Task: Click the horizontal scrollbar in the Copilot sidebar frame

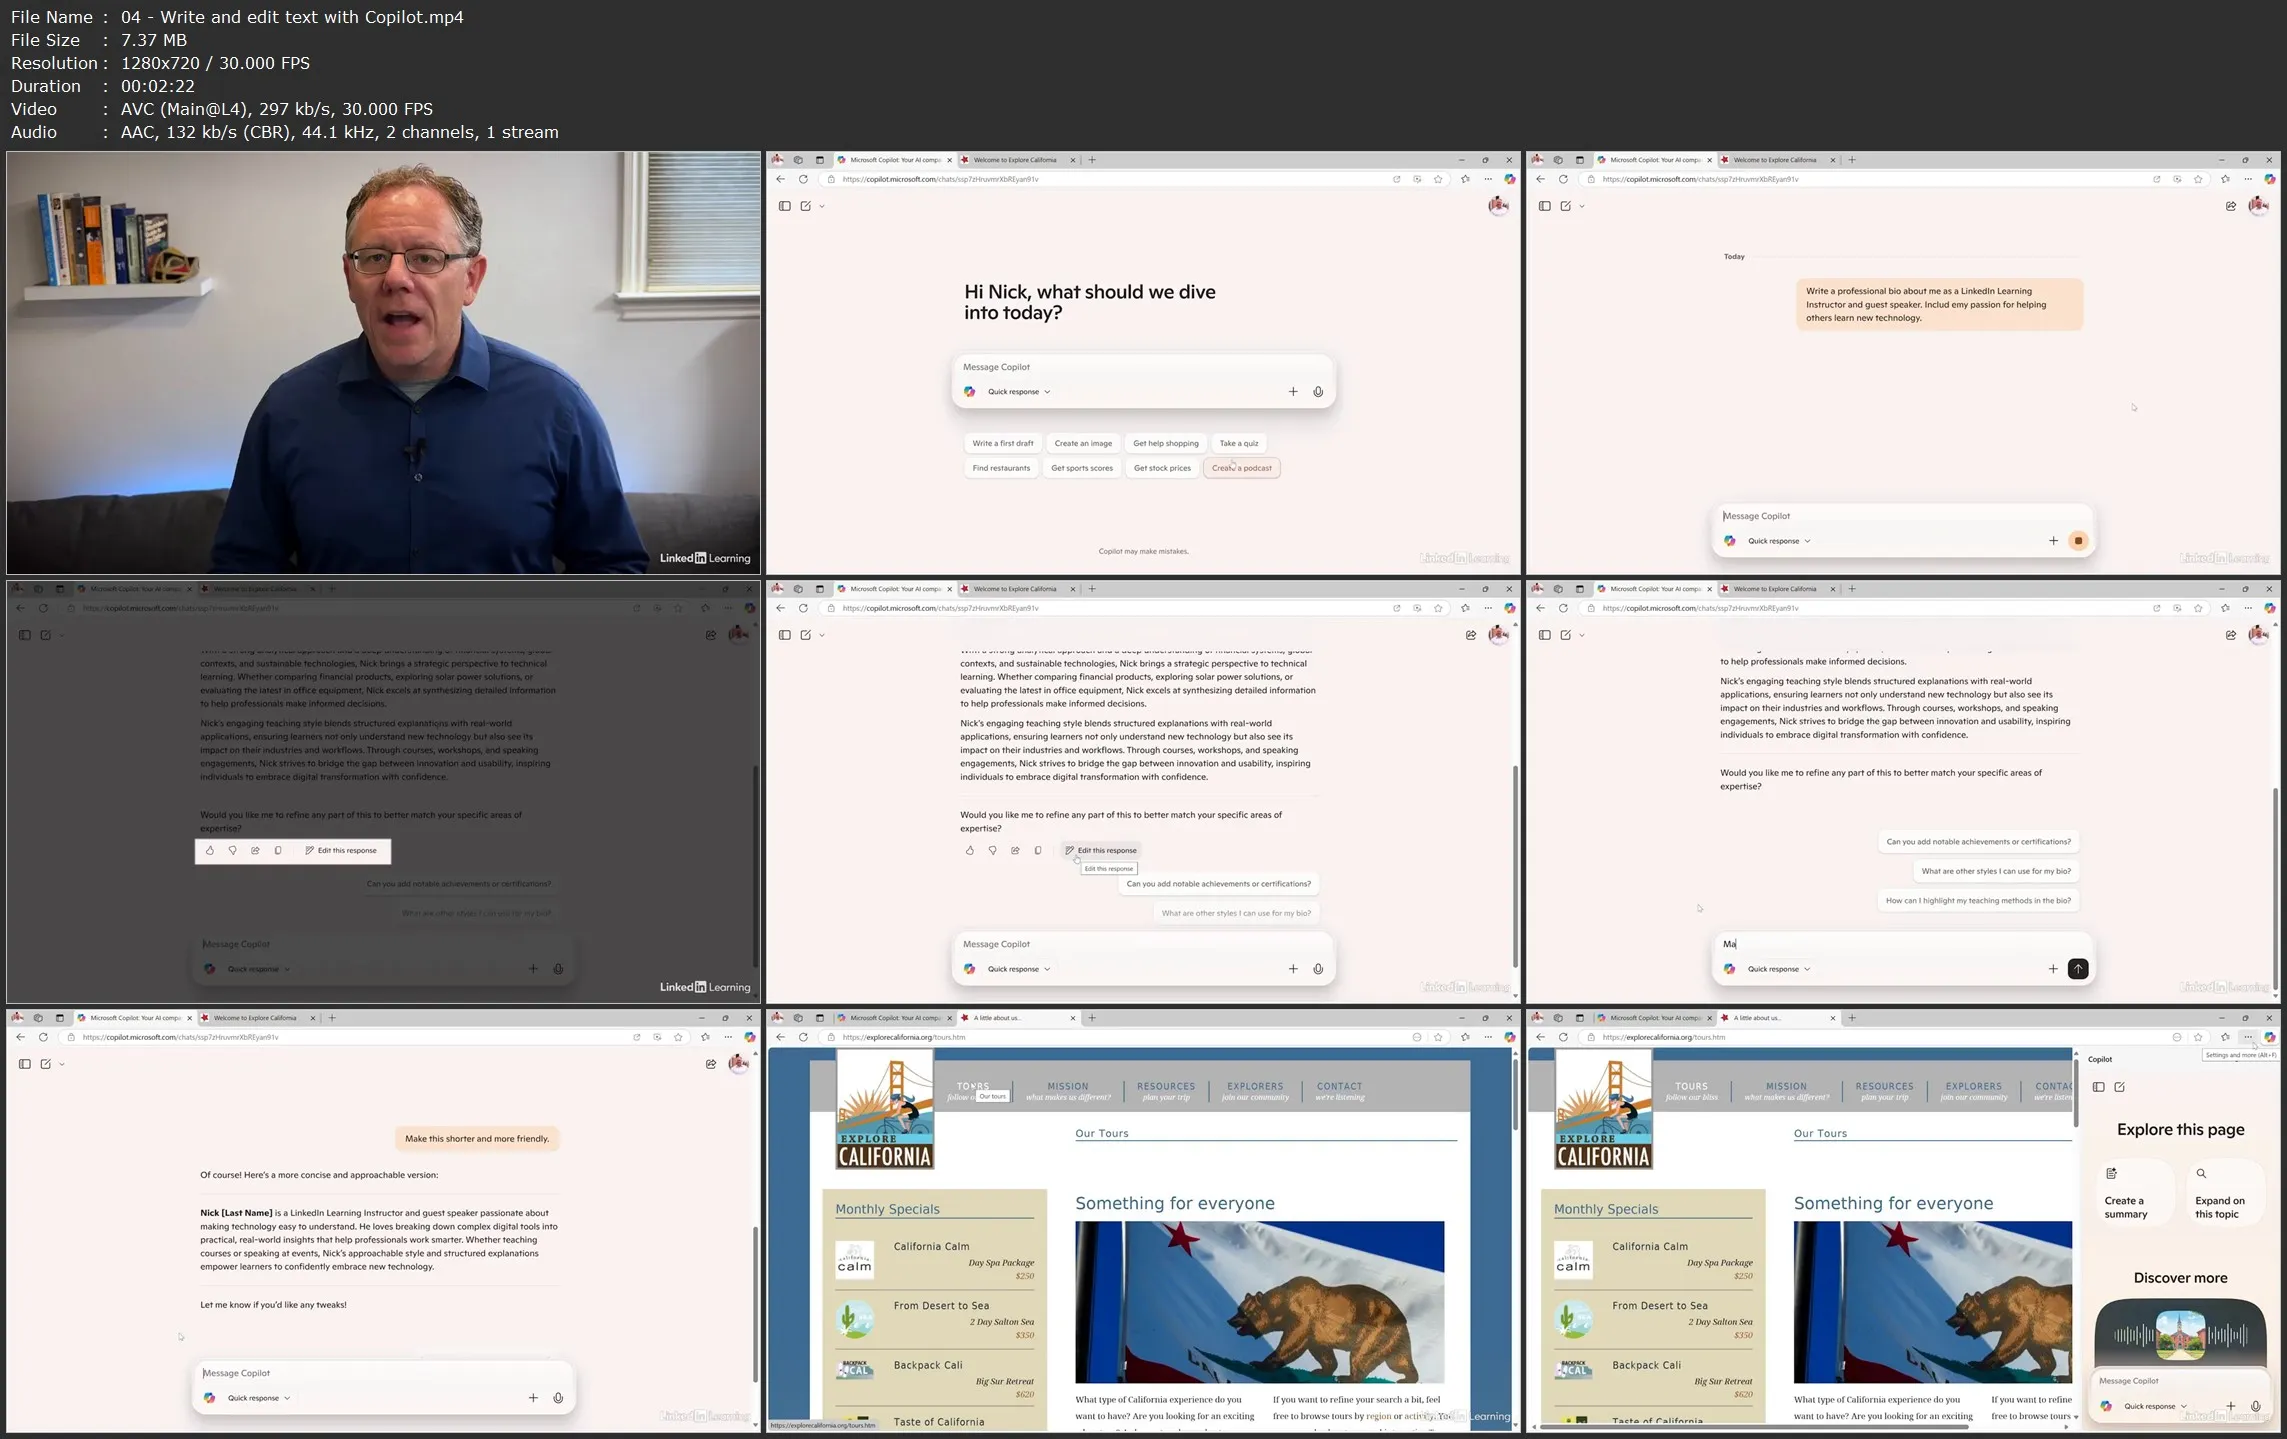Action: (1755, 1427)
